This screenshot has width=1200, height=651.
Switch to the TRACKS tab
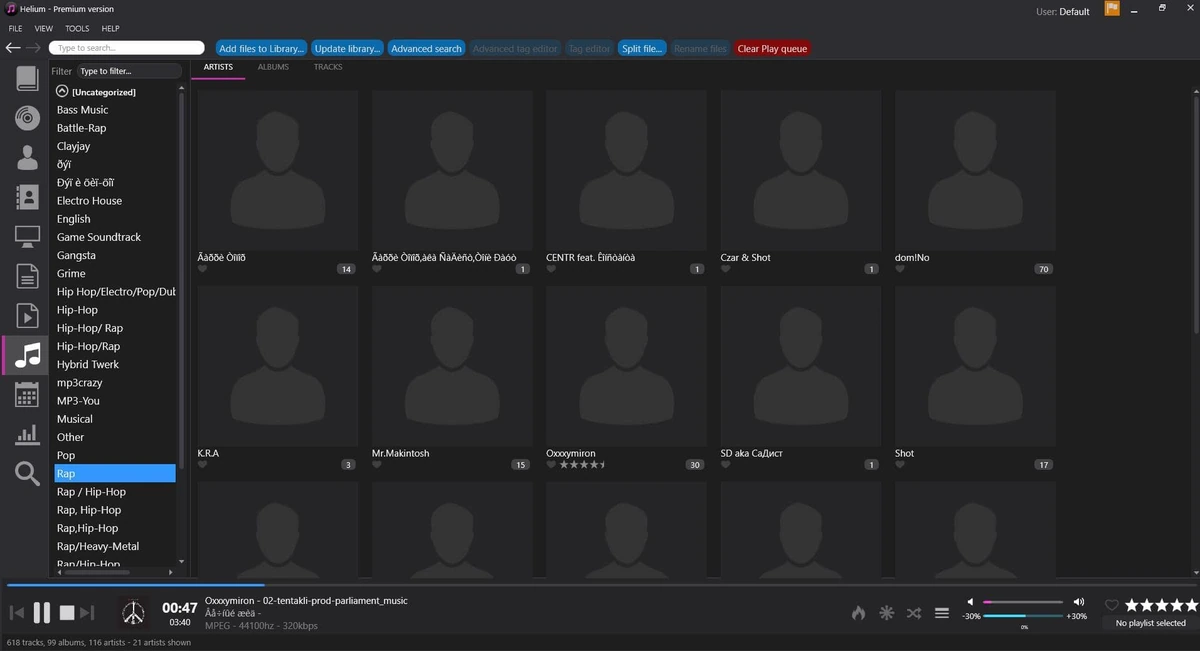click(x=328, y=67)
